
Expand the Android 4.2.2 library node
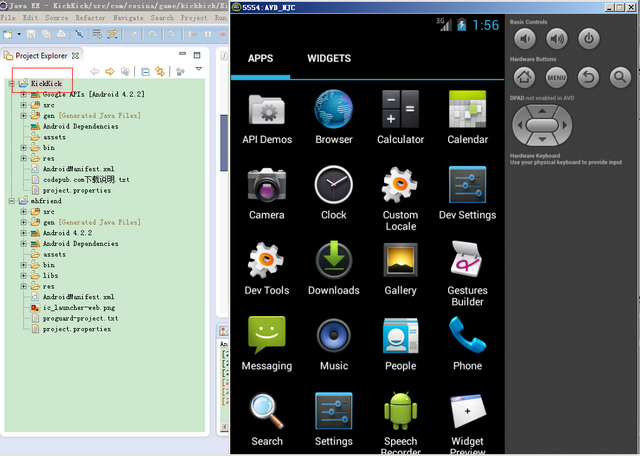coord(23,233)
